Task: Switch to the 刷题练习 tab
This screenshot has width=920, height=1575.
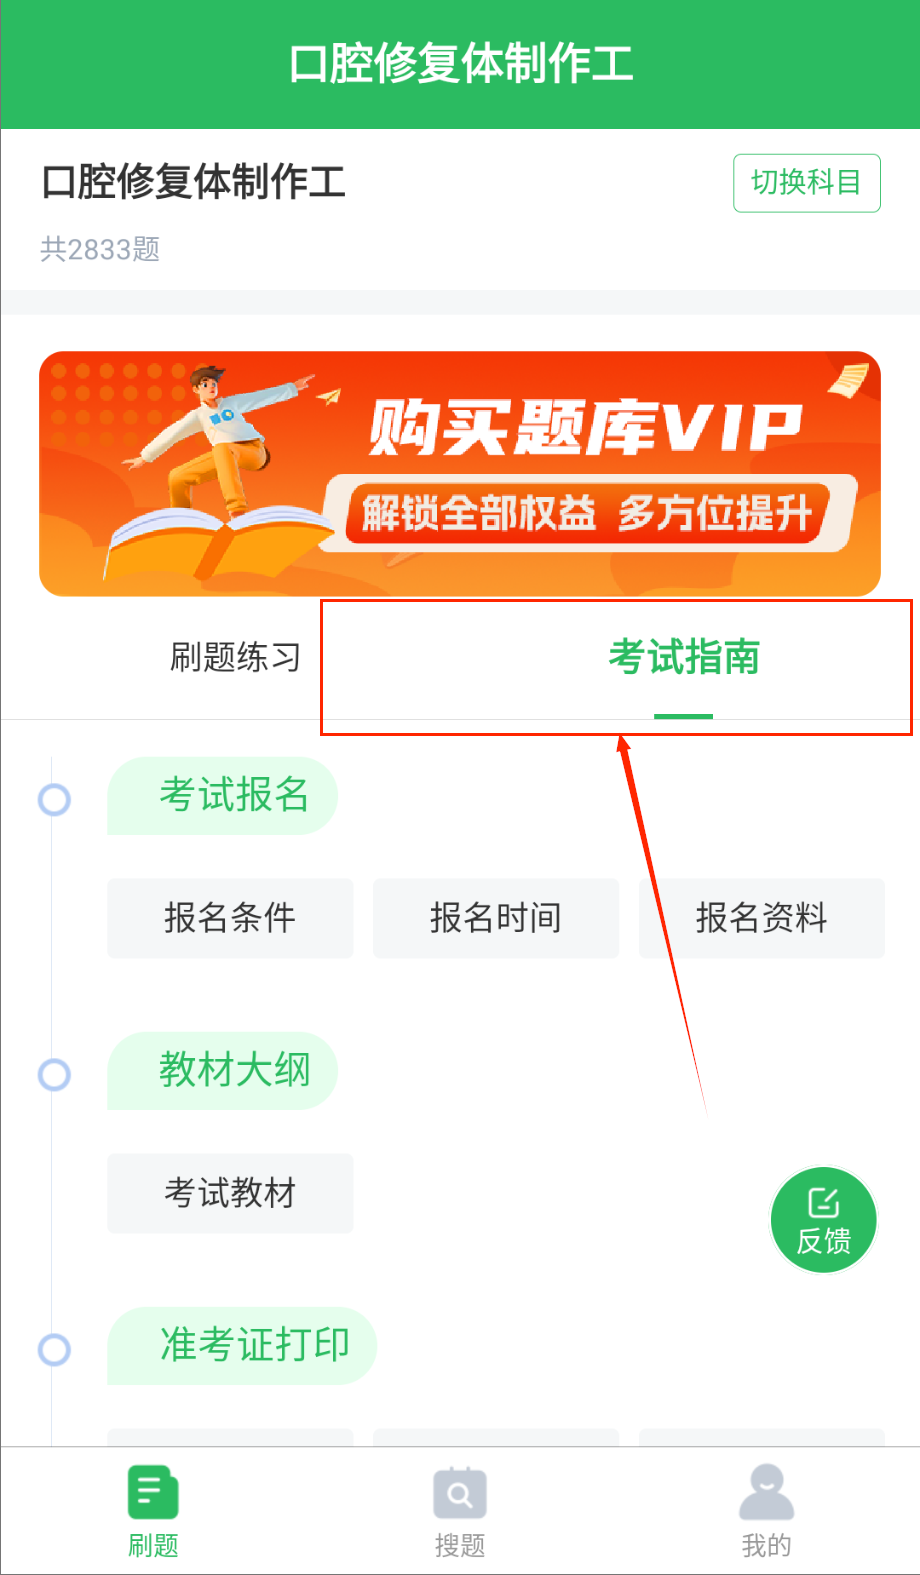Action: (x=235, y=658)
